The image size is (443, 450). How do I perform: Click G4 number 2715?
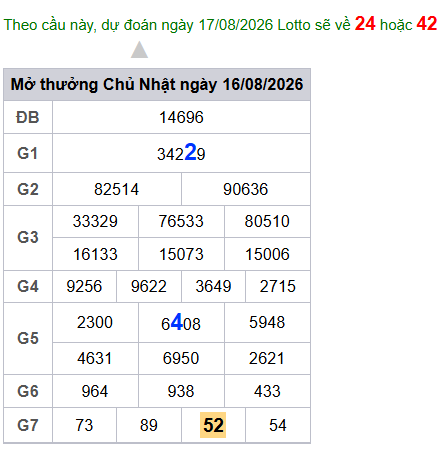(278, 286)
